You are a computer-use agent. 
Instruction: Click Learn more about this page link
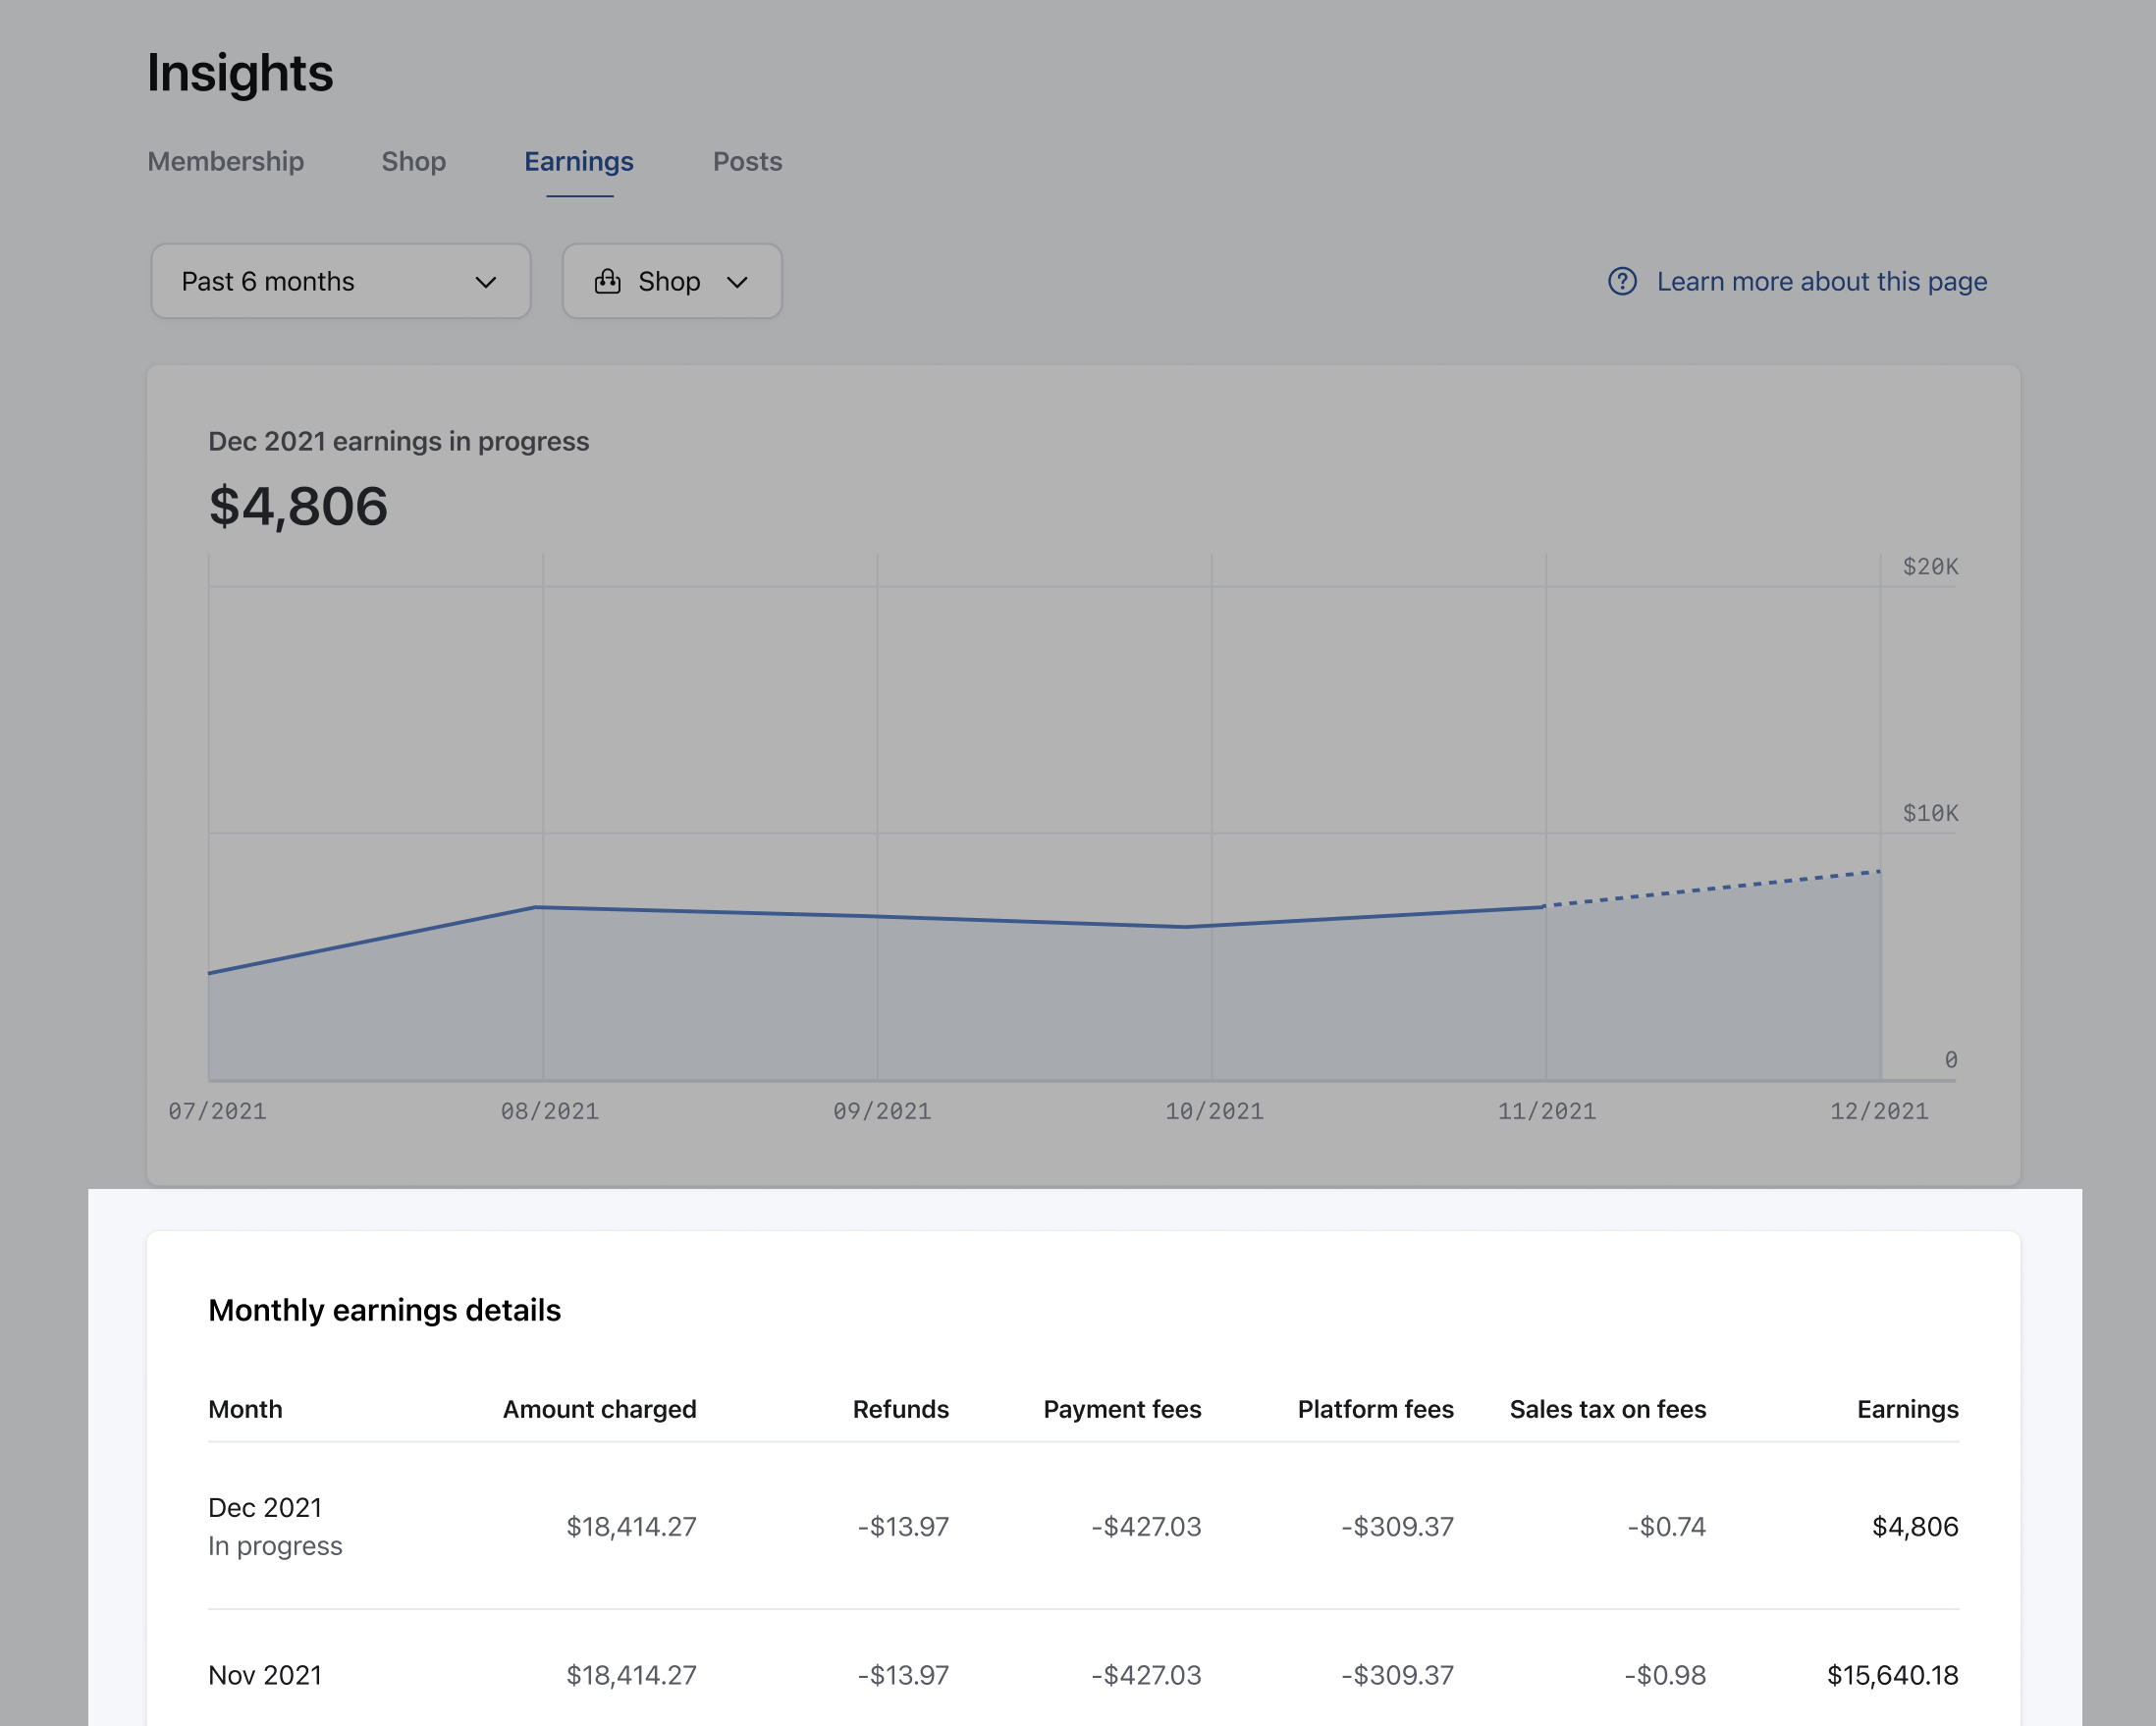pos(1821,281)
